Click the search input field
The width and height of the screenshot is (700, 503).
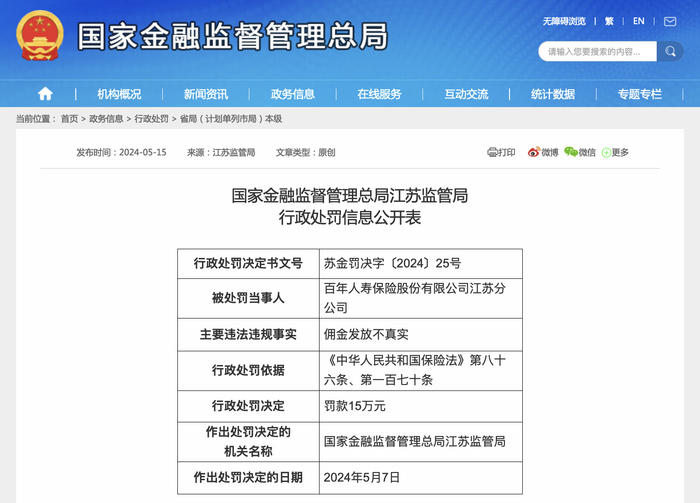click(597, 51)
